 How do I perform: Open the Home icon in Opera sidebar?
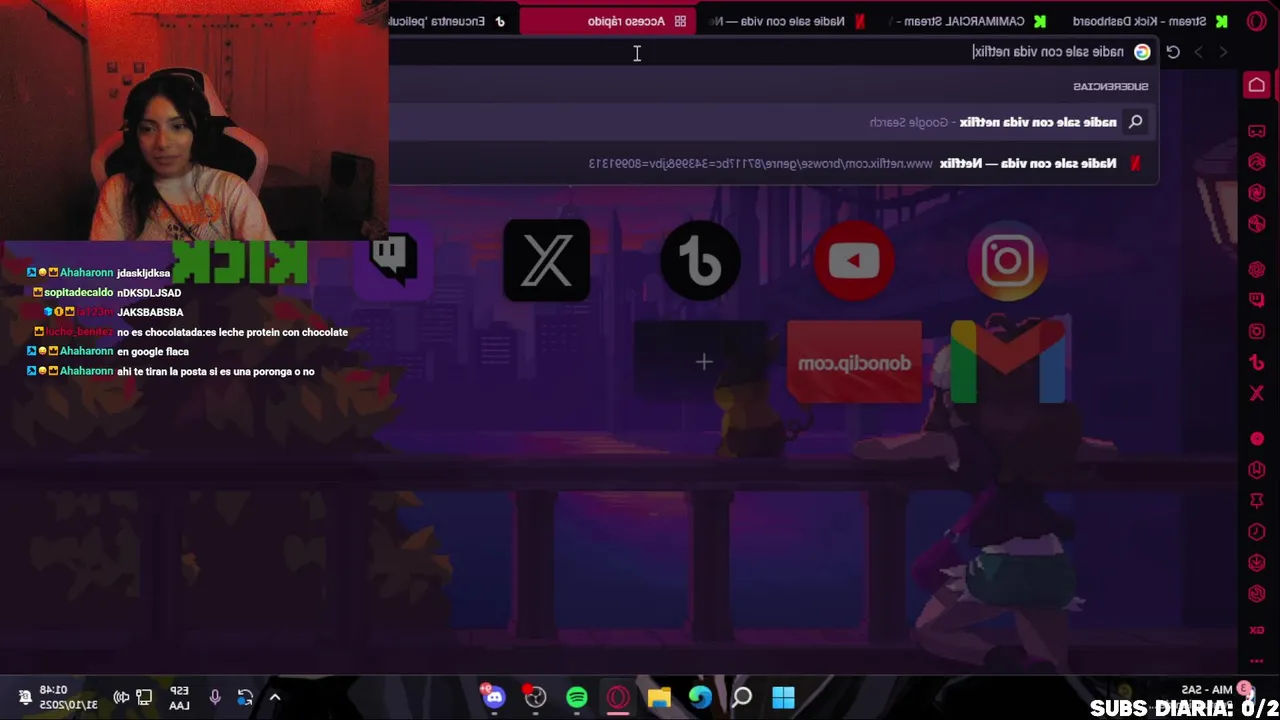point(1257,85)
